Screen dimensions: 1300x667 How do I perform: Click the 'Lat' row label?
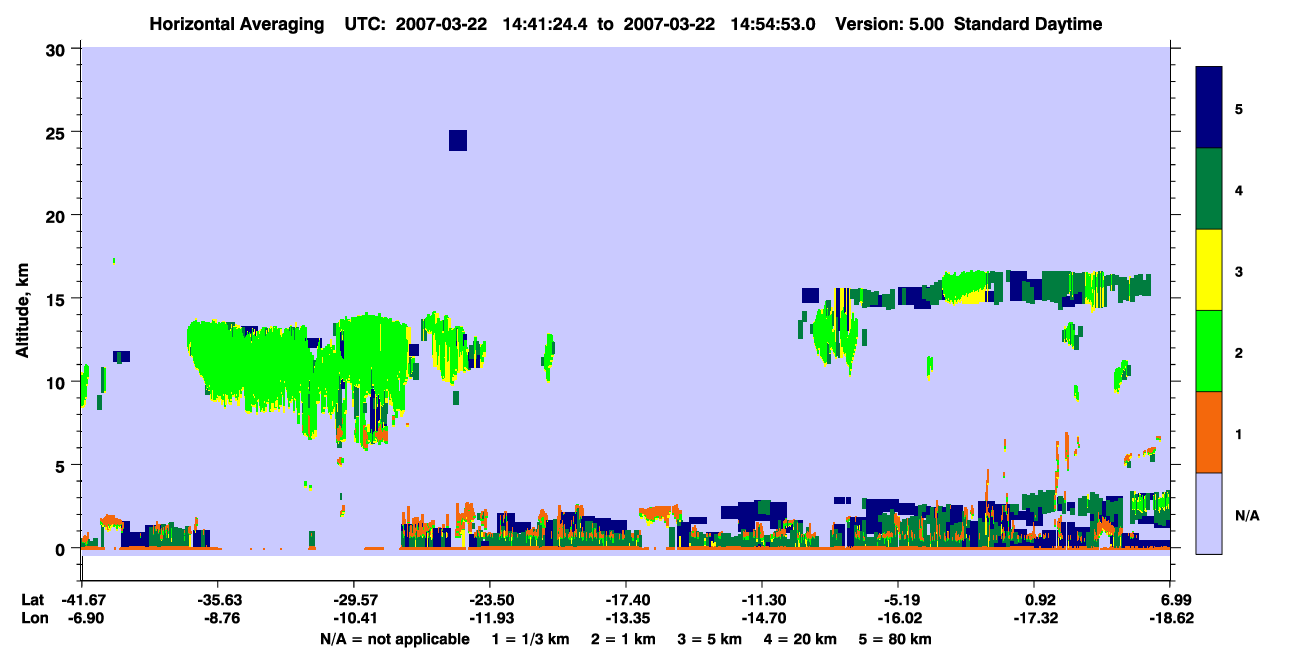coord(33,600)
